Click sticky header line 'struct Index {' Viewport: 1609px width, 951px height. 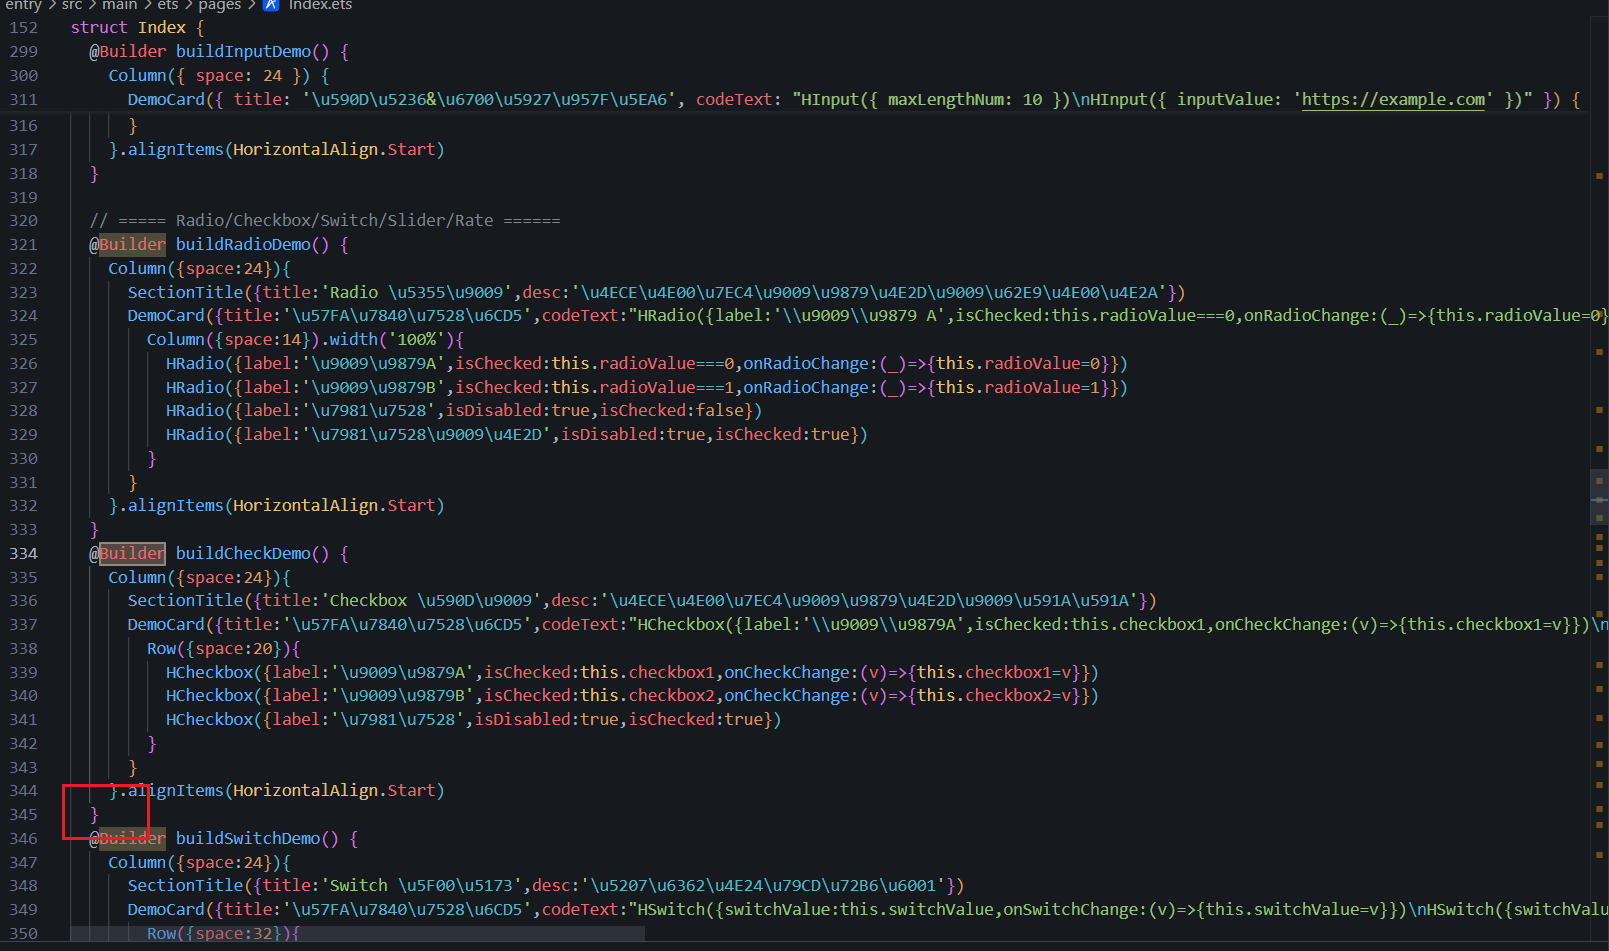click(x=137, y=27)
